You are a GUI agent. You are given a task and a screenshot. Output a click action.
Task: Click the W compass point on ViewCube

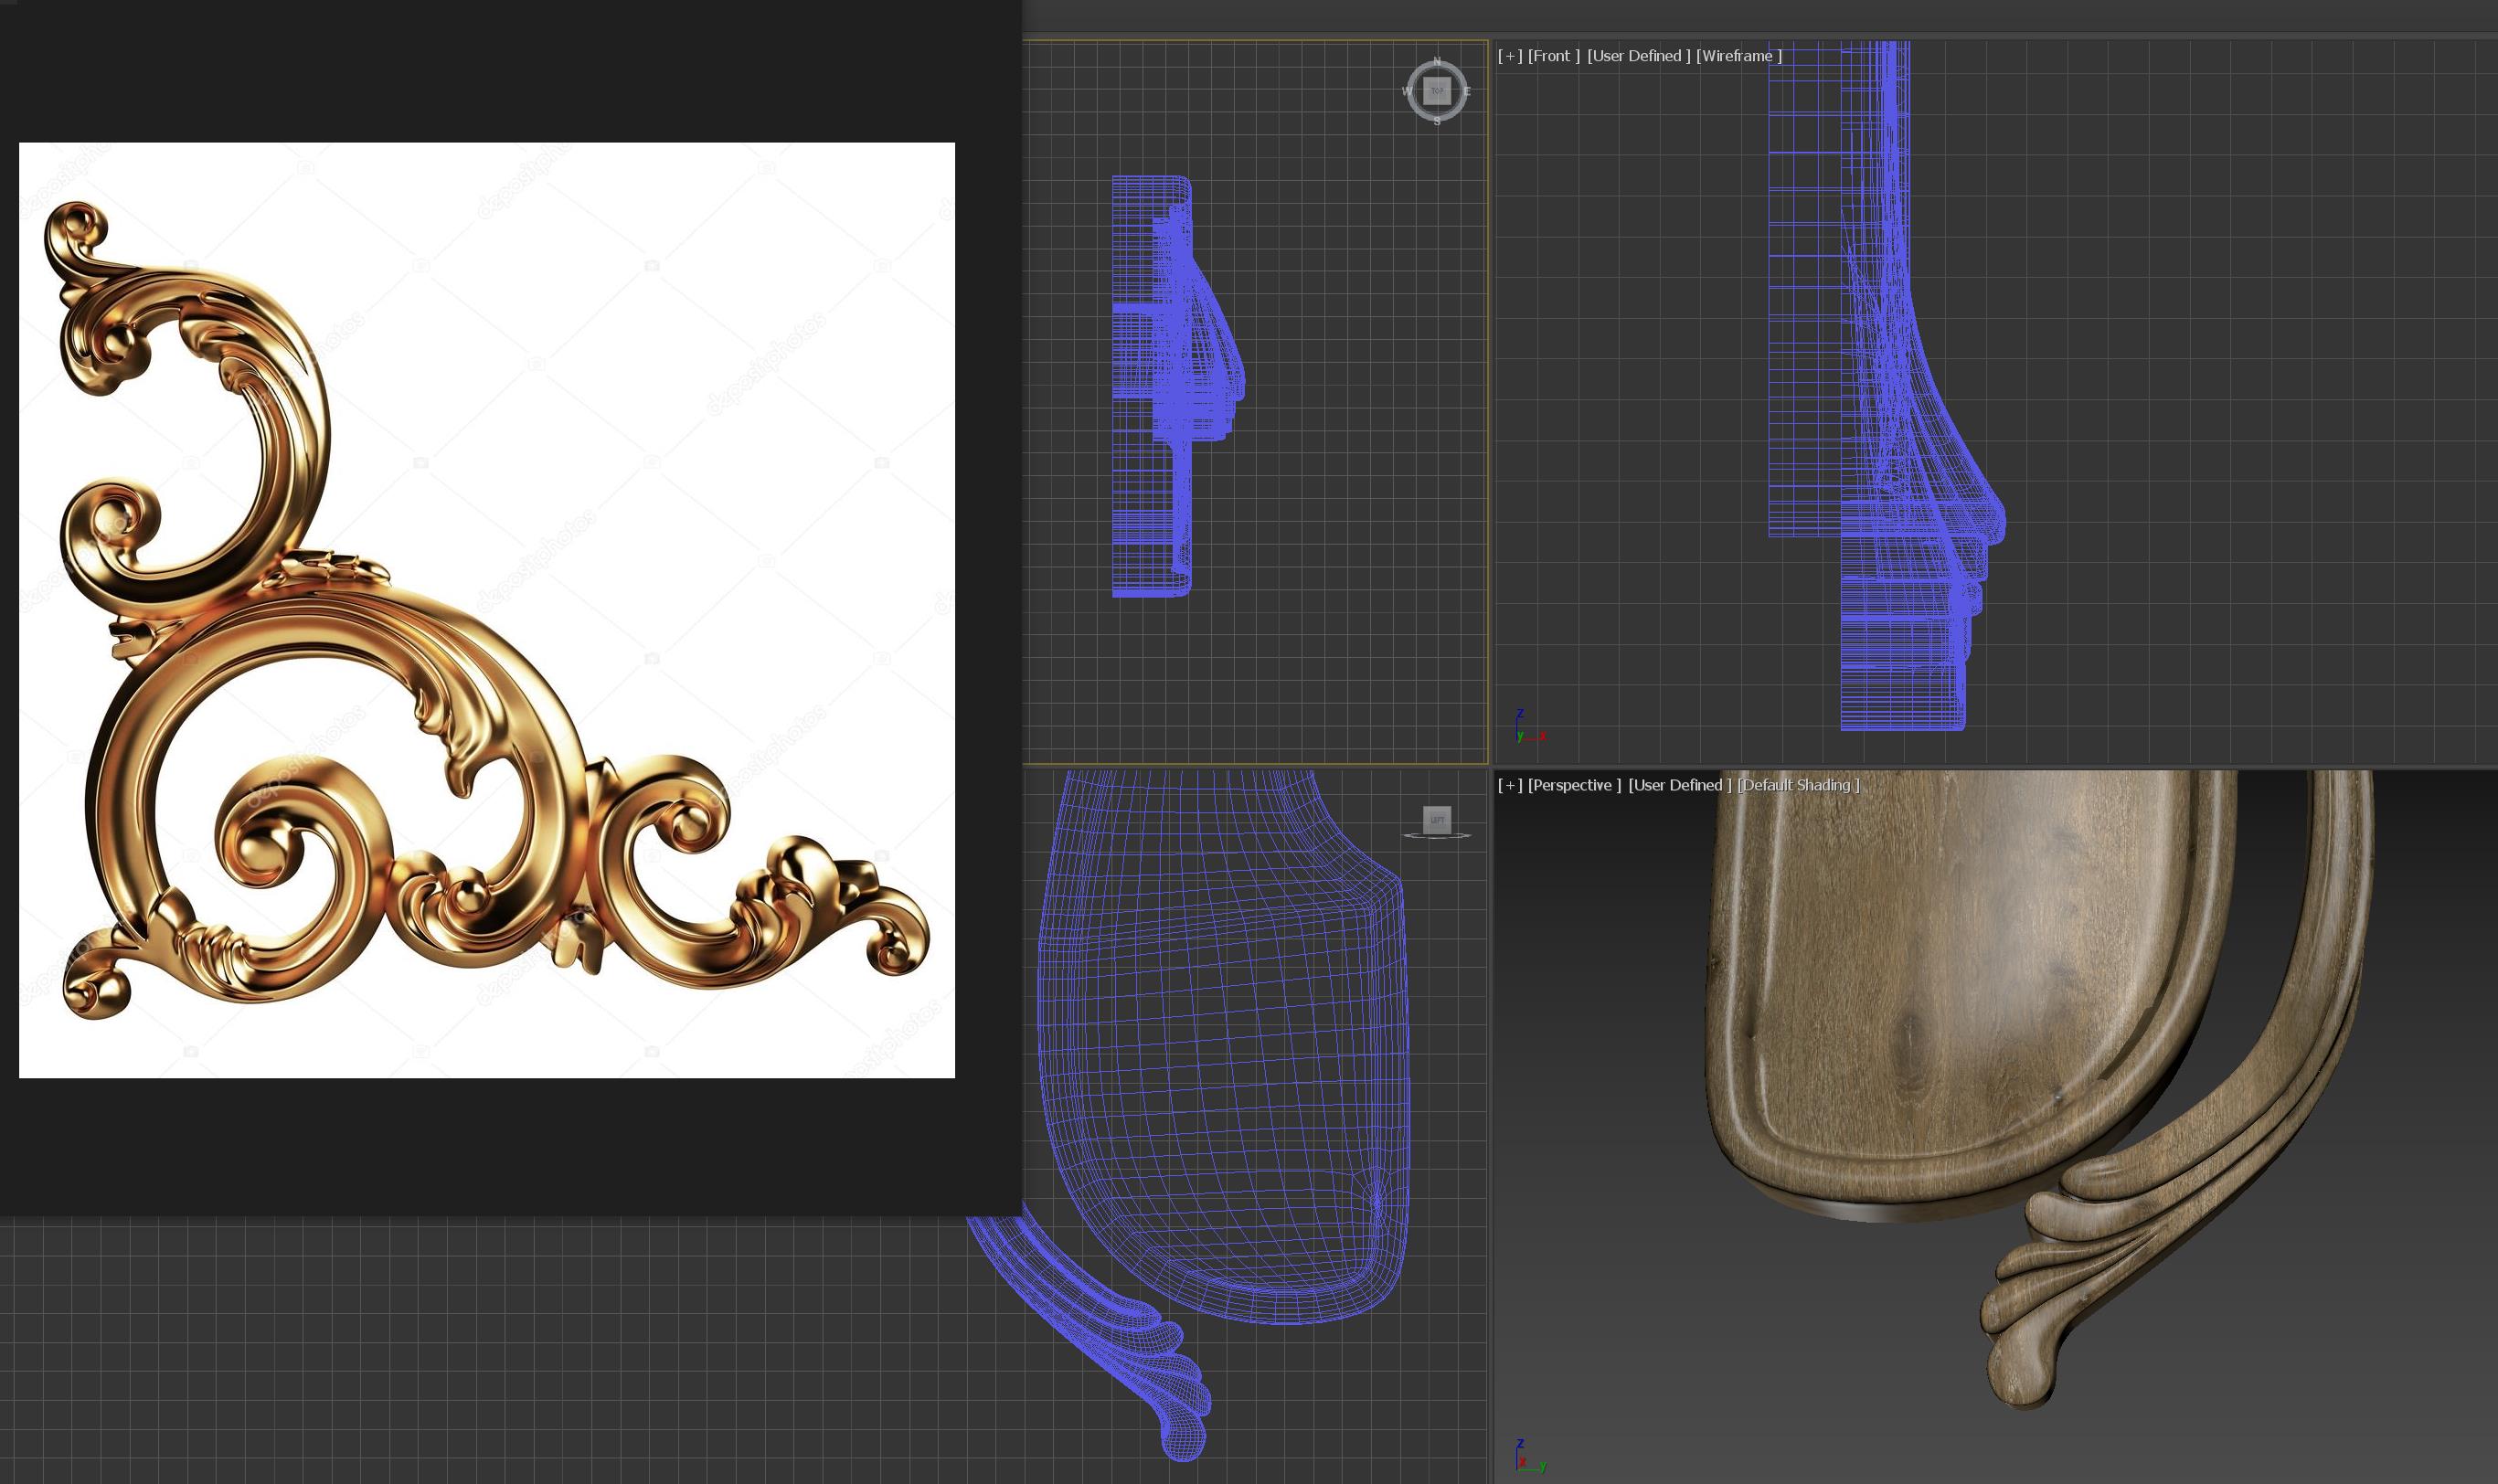pyautogui.click(x=1407, y=91)
